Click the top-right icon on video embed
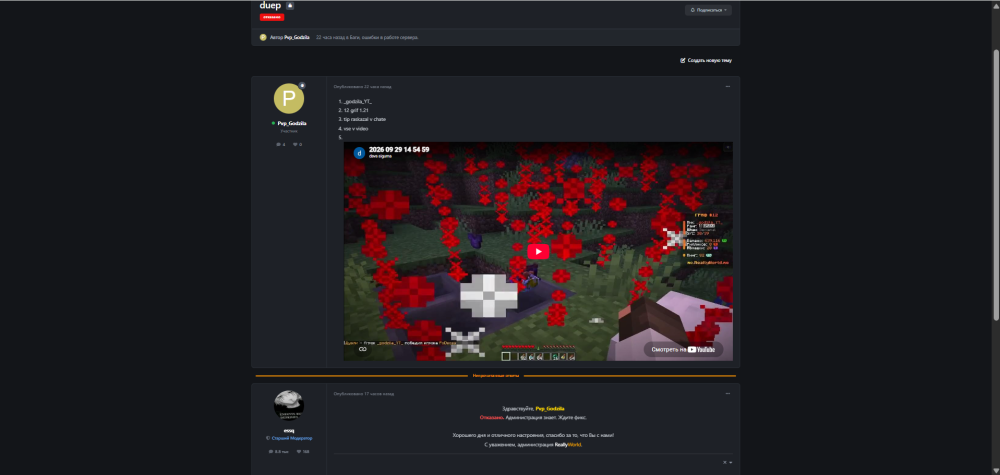The image size is (1000, 475). point(727,147)
